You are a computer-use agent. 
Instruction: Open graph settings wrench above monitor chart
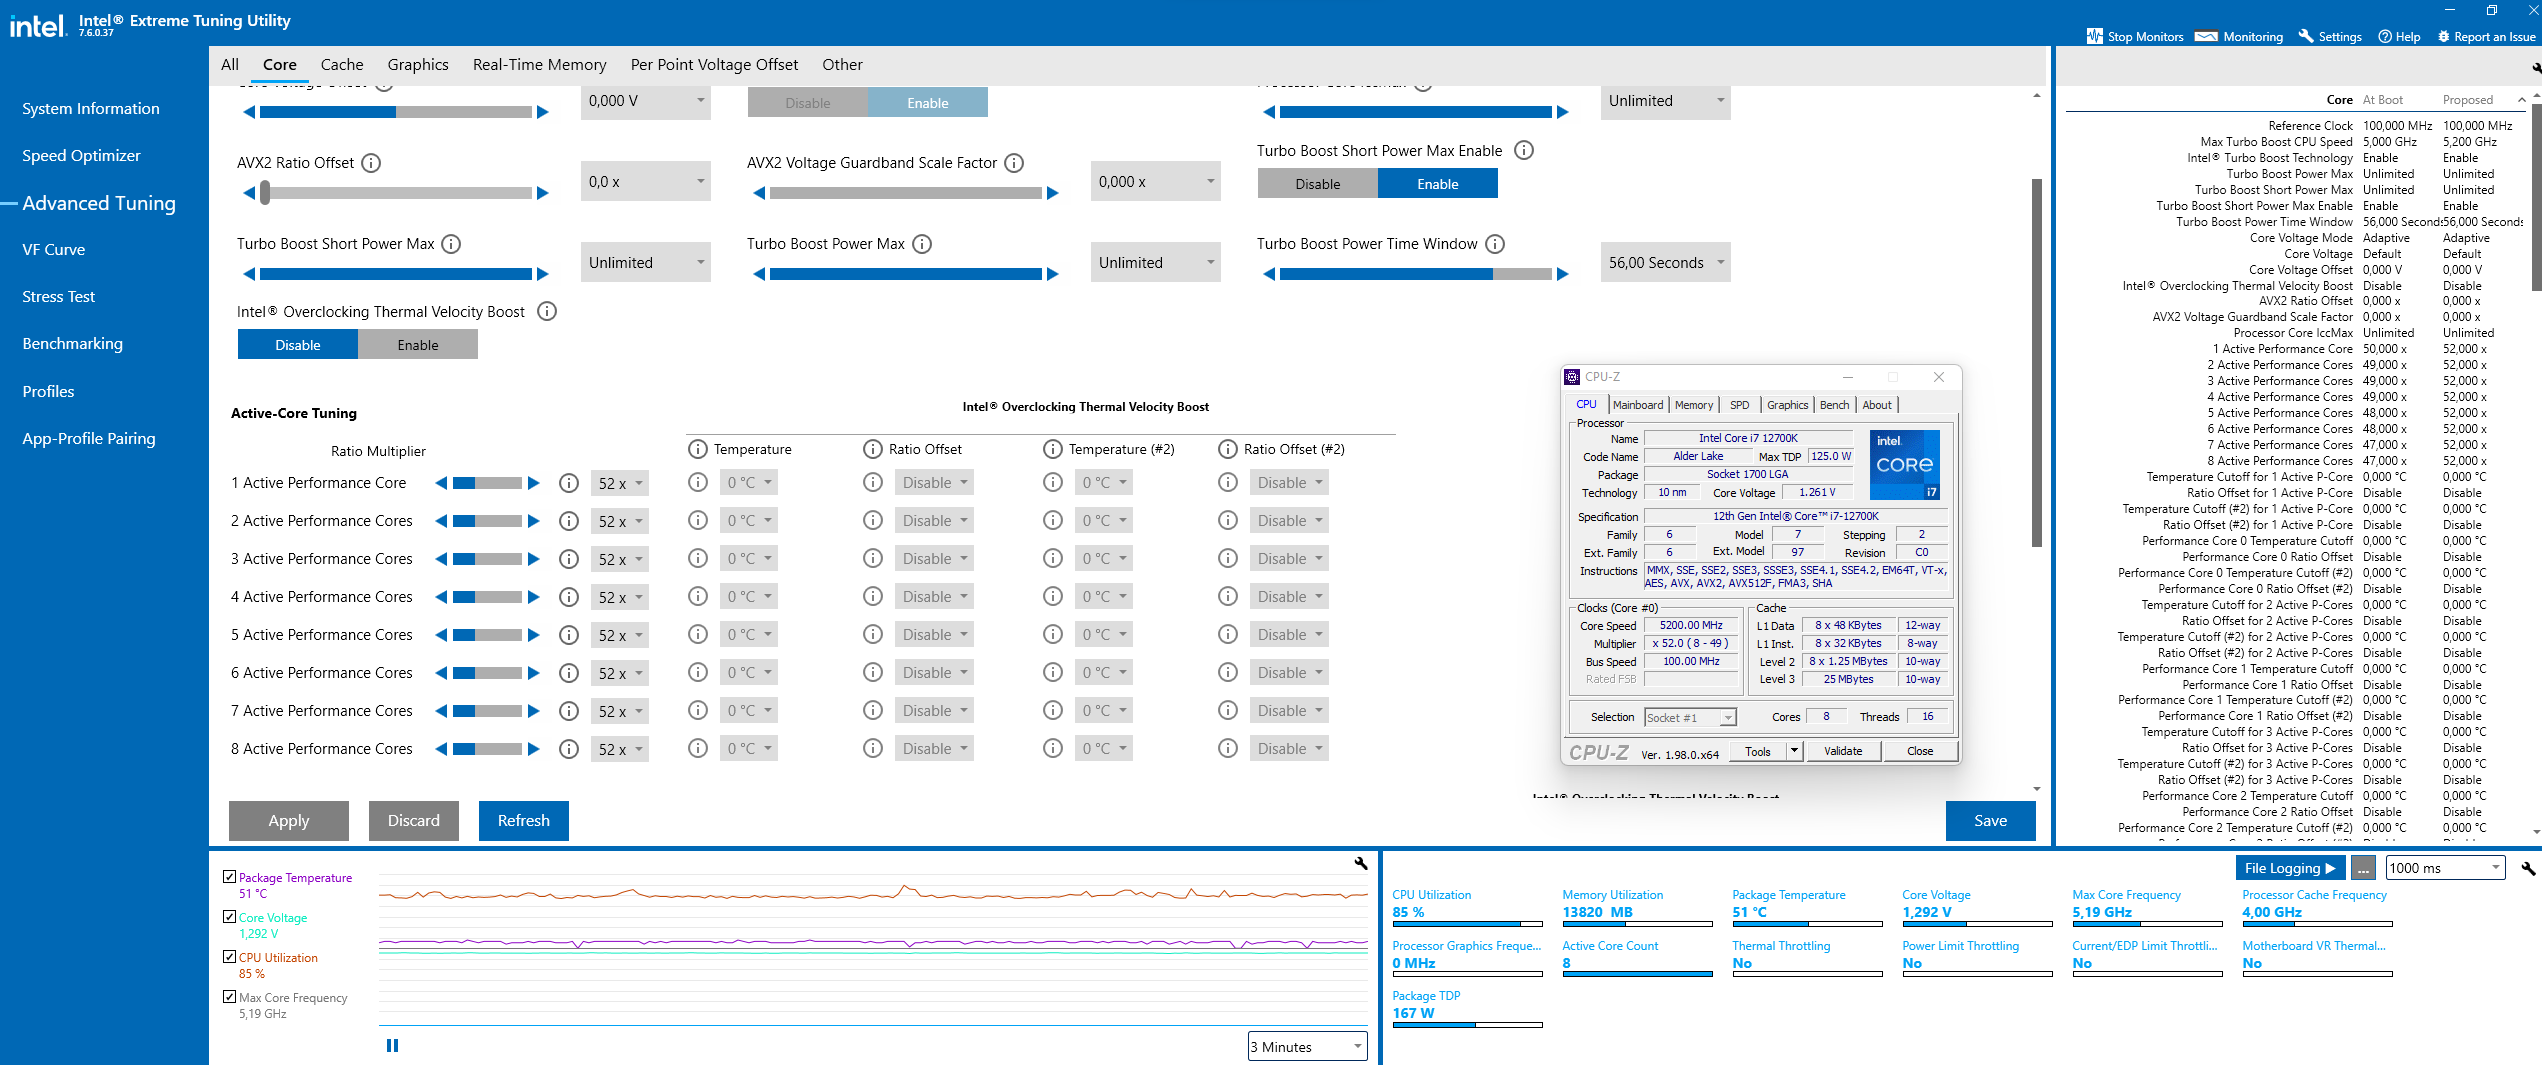coord(1361,863)
